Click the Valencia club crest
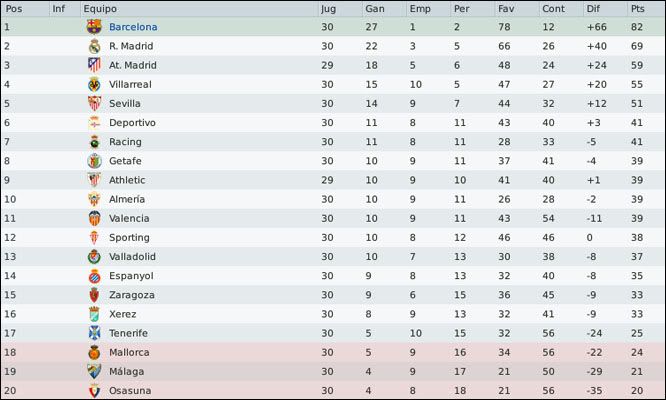Screen dimensions: 666x400 94,218
